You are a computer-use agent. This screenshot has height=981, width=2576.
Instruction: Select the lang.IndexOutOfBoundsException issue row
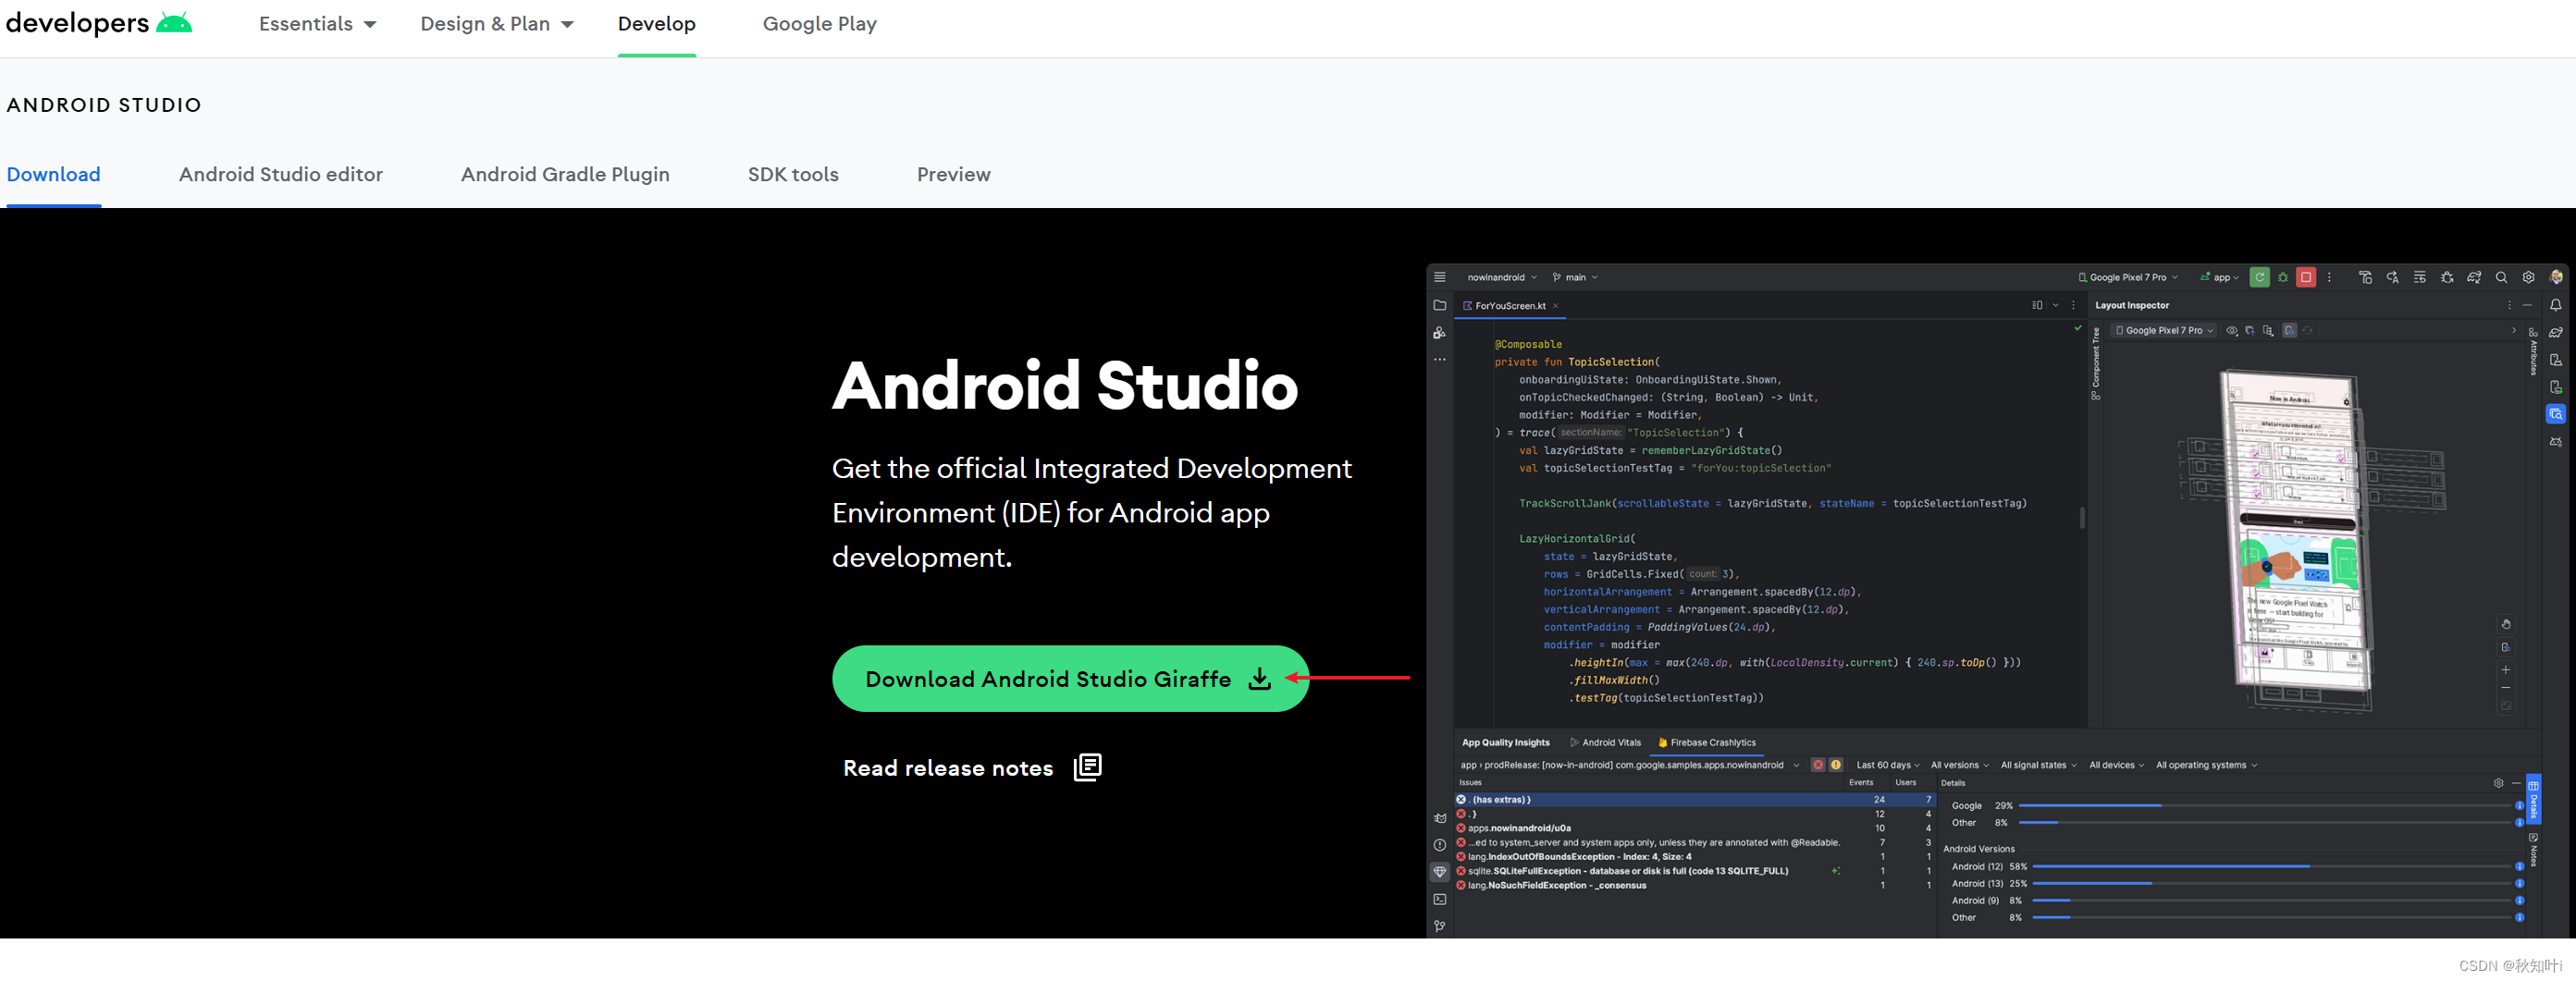(1694, 856)
